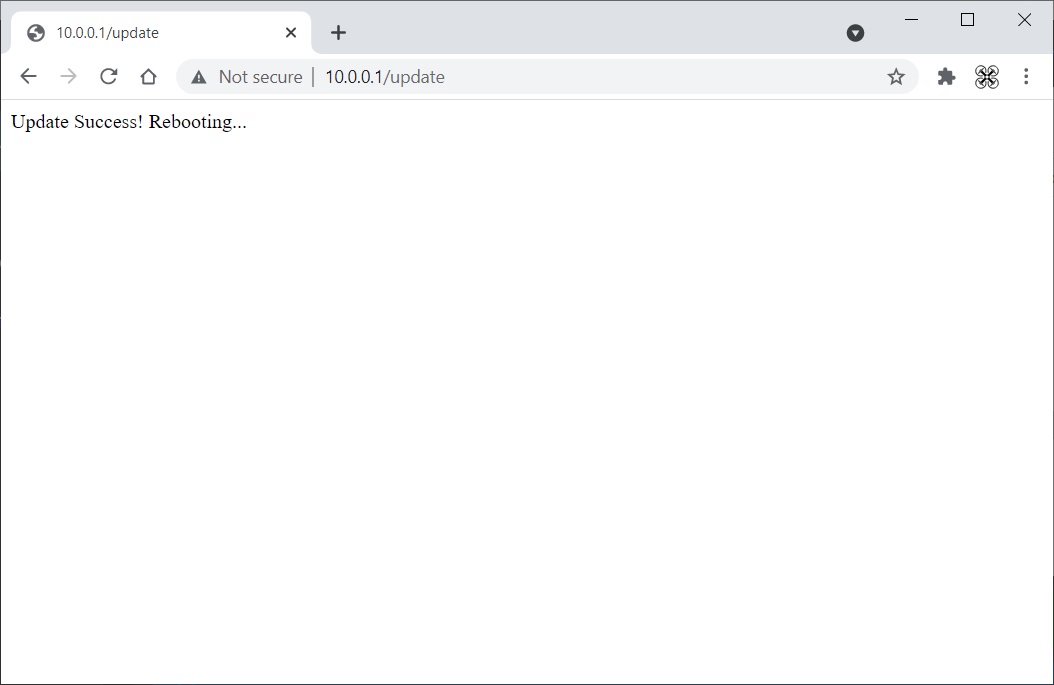Image resolution: width=1054 pixels, height=685 pixels.
Task: Maximize the browser window
Action: coord(967,19)
